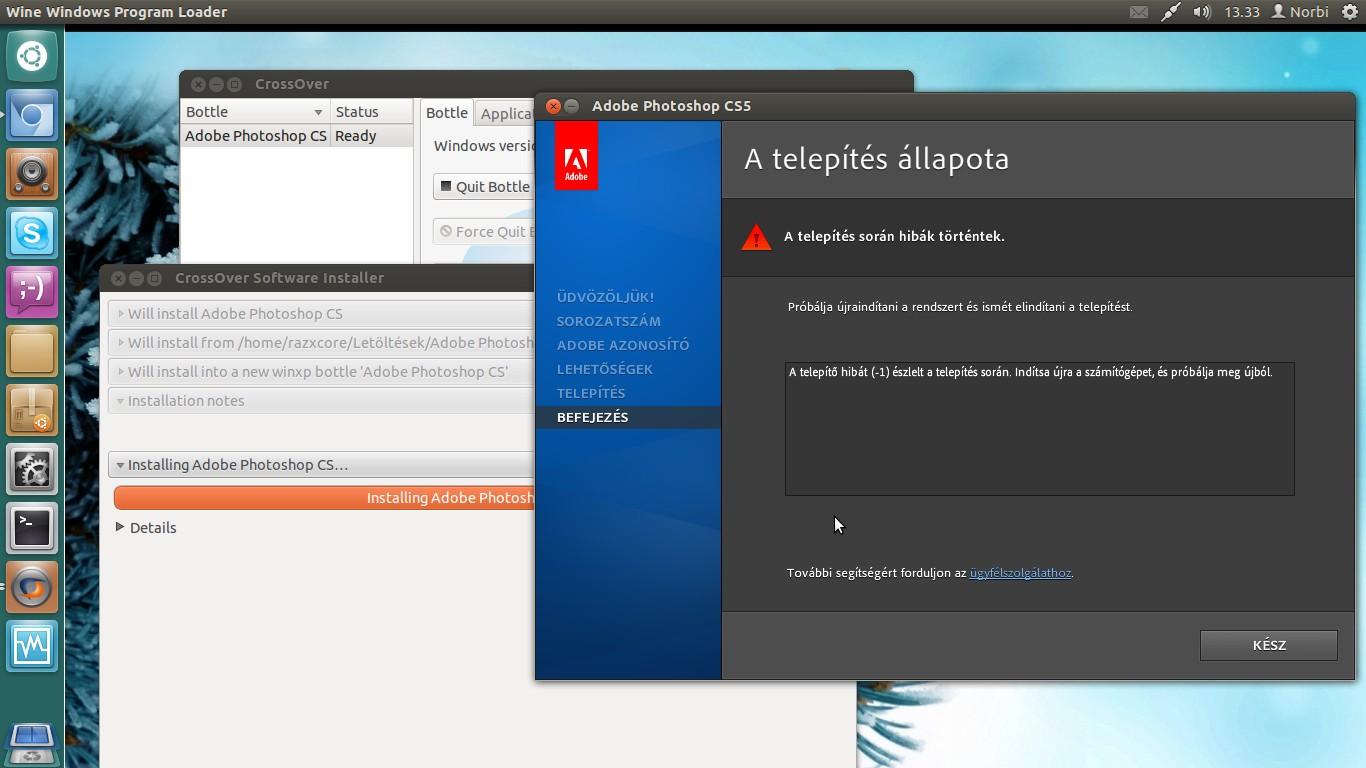Collapse 'Installing Adobe Photoshop CS…' section
Viewport: 1366px width, 768px height.
coord(321,464)
